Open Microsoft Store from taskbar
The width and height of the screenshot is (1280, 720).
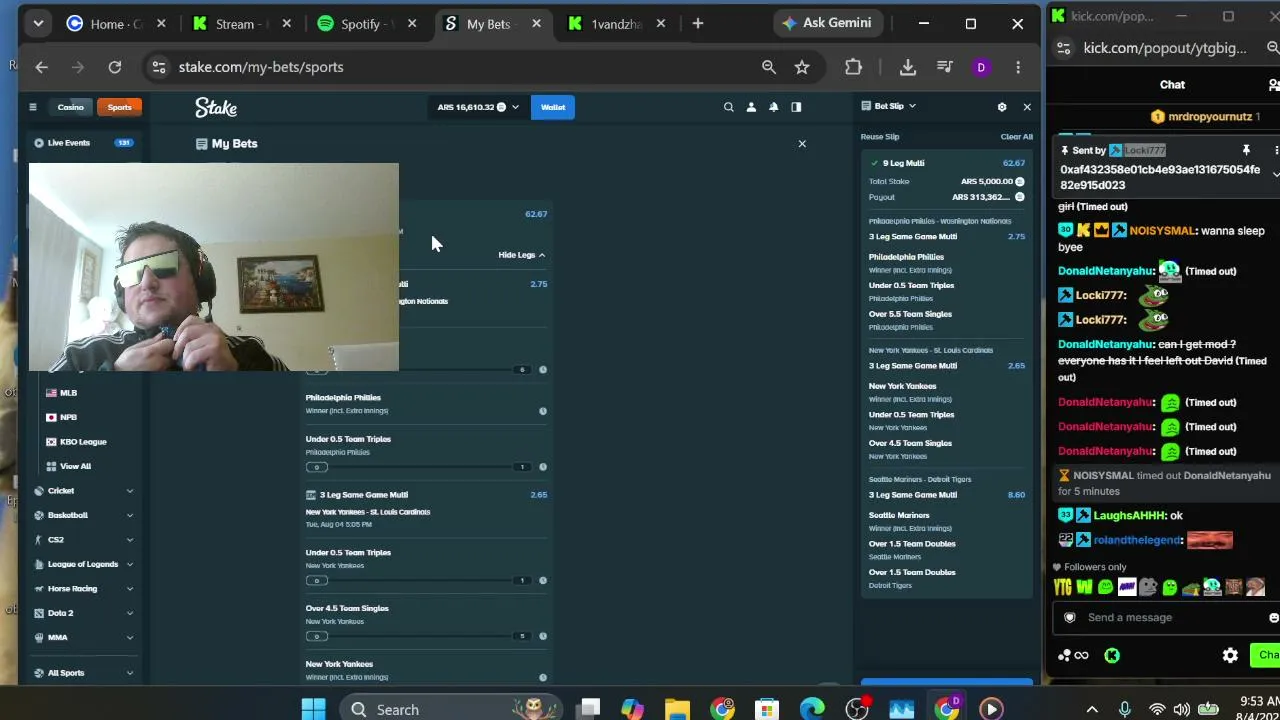(x=767, y=709)
